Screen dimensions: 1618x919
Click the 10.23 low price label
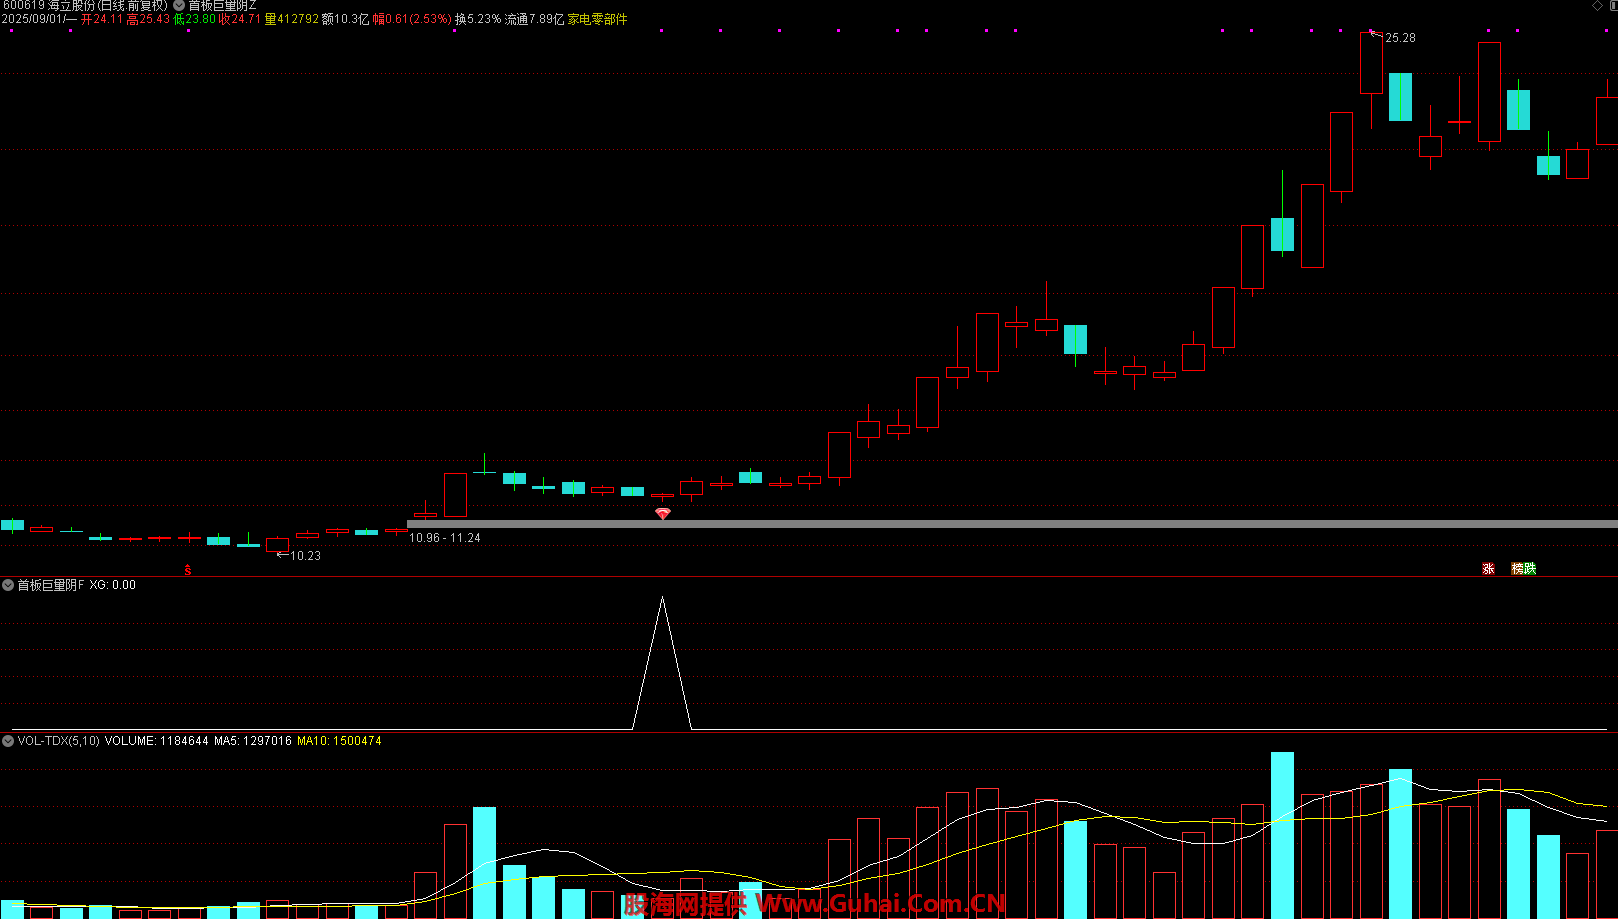[x=305, y=556]
